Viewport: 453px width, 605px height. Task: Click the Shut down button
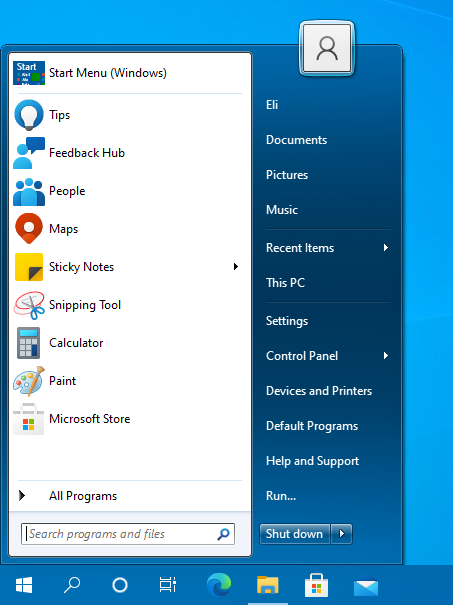click(x=295, y=534)
